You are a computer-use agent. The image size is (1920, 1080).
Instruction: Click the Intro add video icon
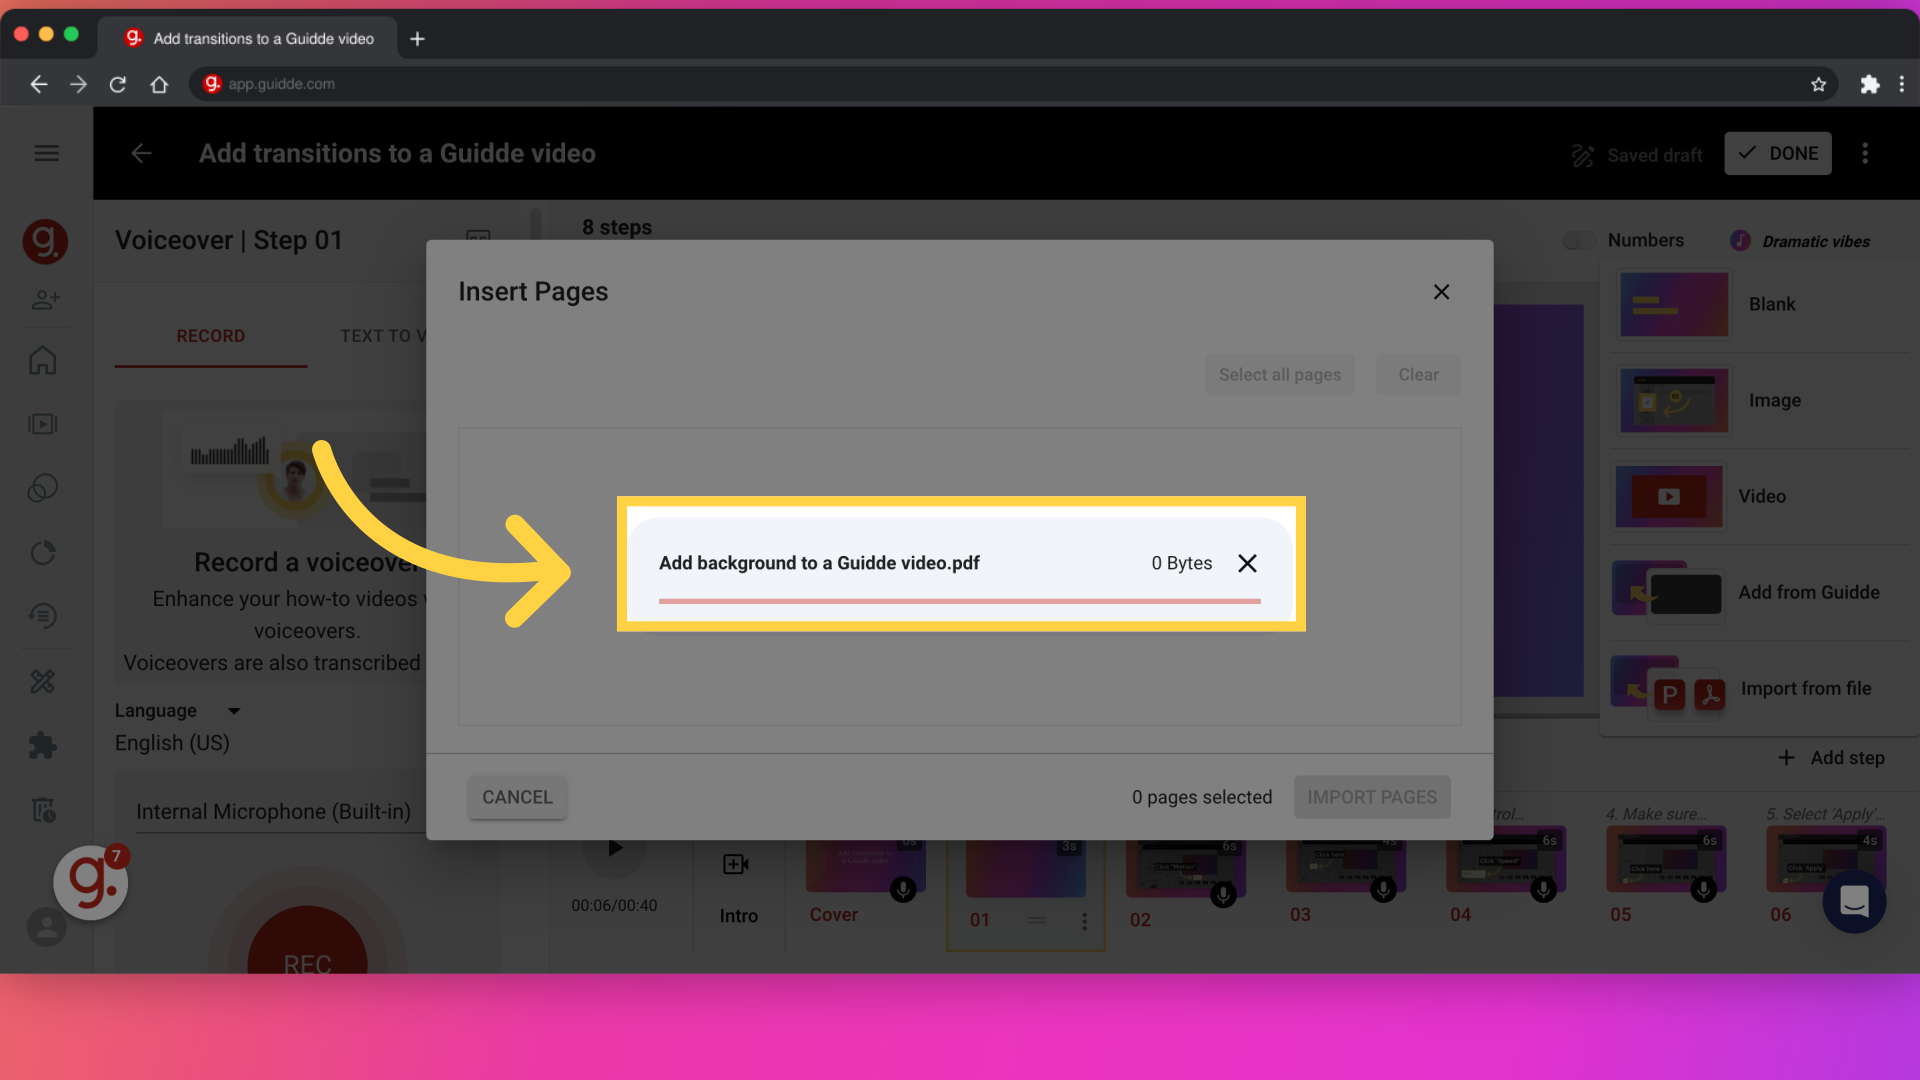736,864
